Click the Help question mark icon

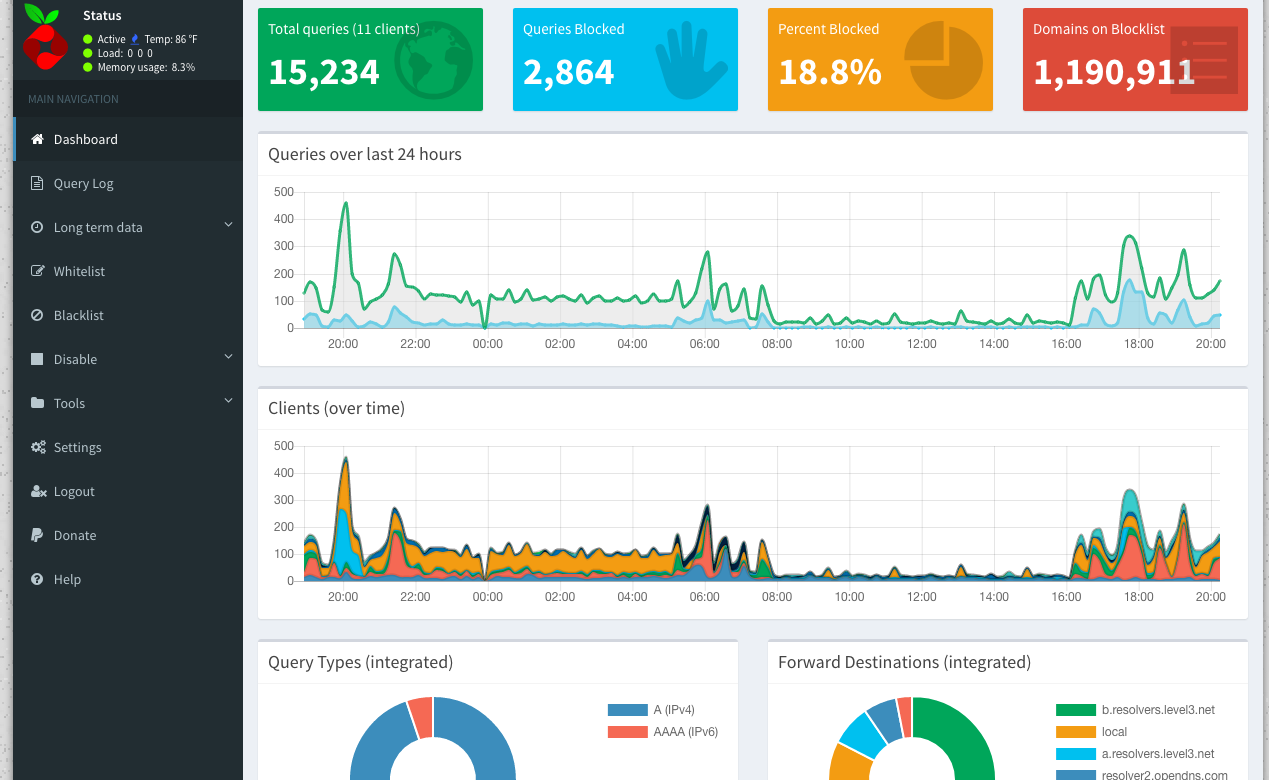[x=37, y=579]
